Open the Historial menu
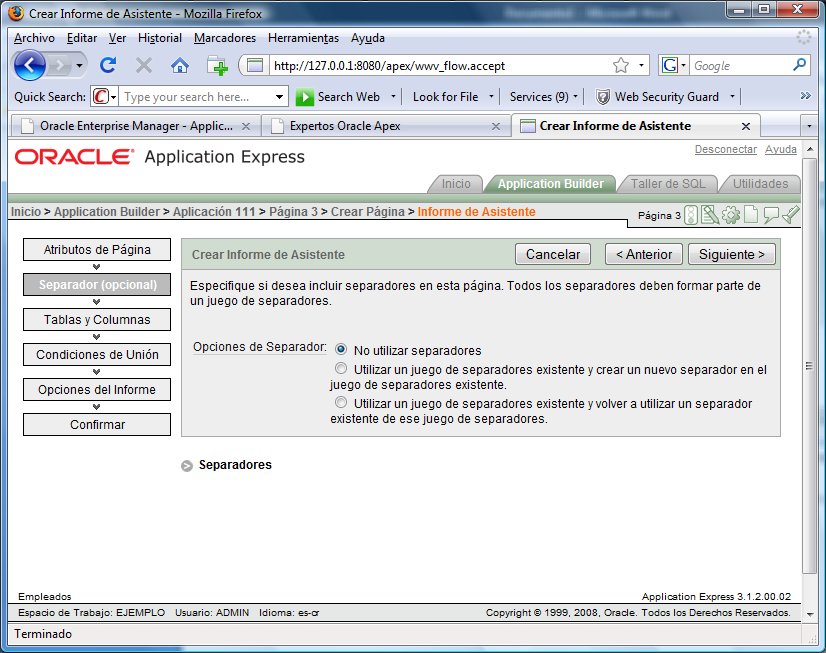Image resolution: width=826 pixels, height=653 pixels. point(160,38)
